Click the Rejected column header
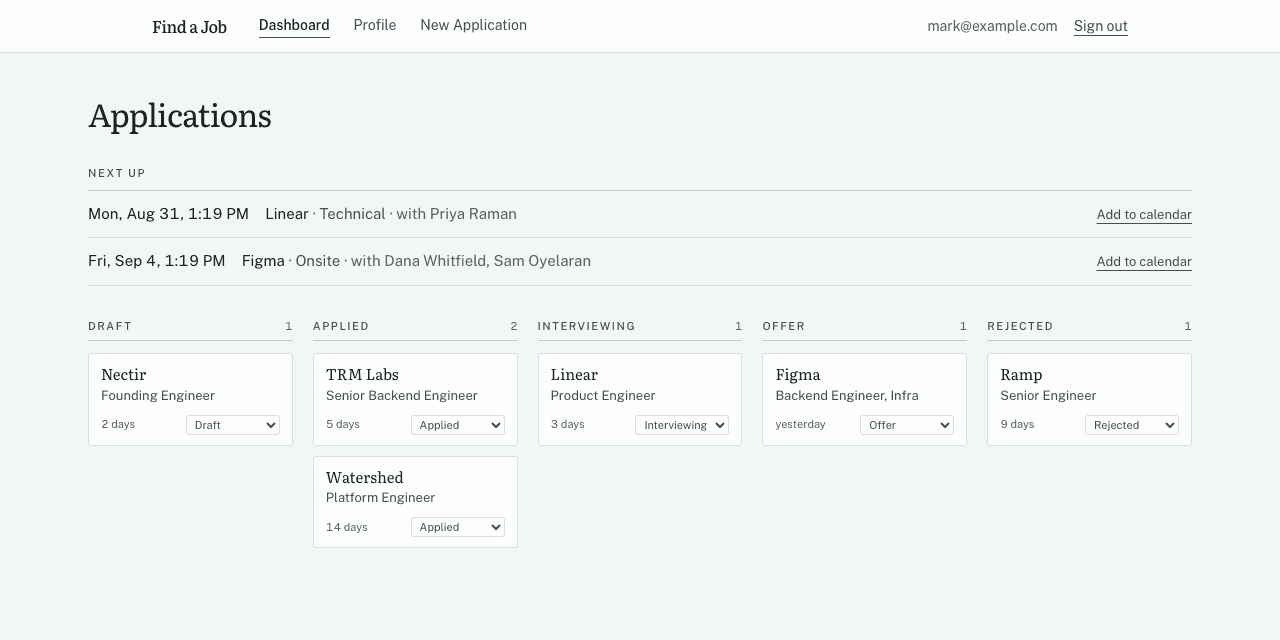 [1020, 326]
